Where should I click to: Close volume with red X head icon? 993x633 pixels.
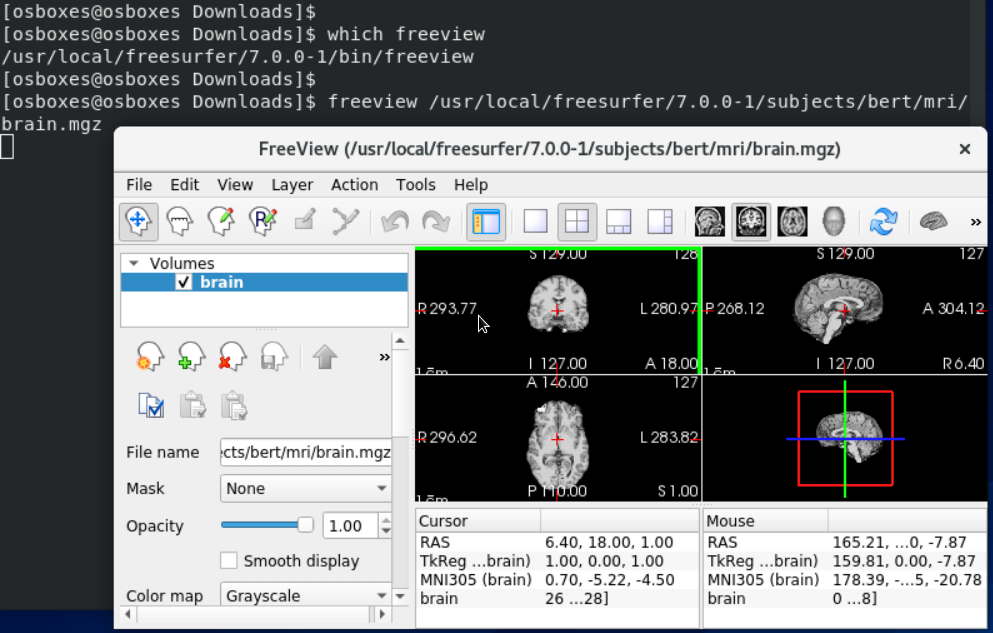pos(232,357)
